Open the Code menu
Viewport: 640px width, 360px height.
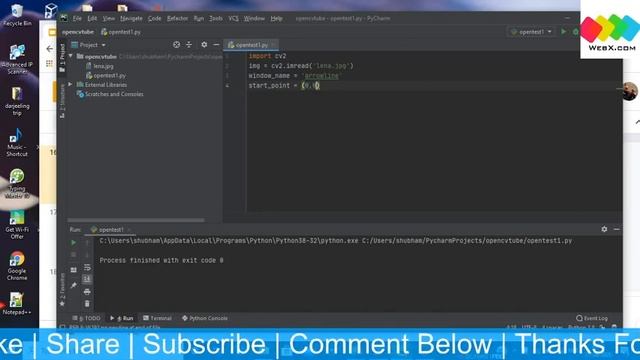(154, 18)
